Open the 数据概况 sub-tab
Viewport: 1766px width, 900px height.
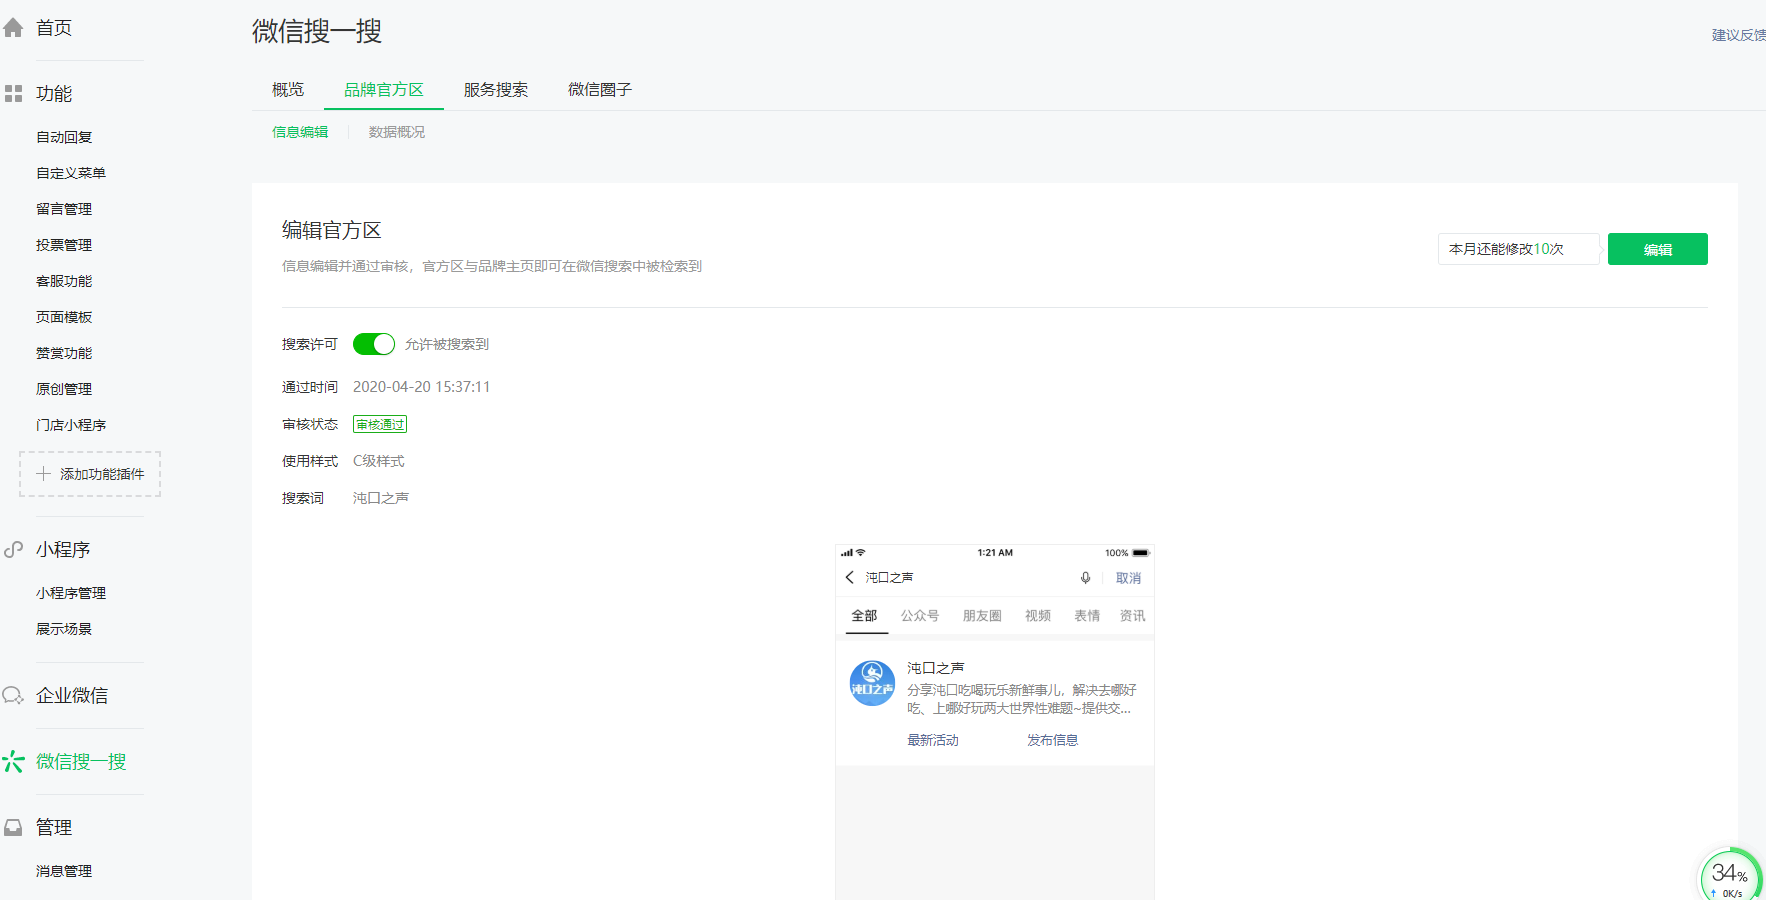click(397, 132)
